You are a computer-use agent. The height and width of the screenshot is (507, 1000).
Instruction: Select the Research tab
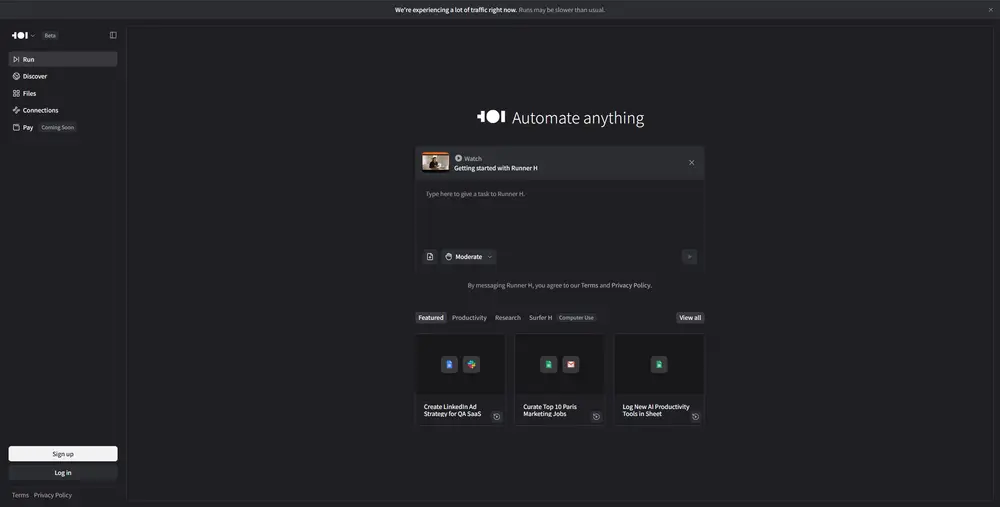508,318
